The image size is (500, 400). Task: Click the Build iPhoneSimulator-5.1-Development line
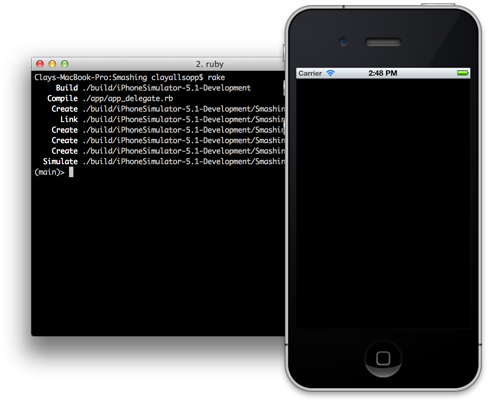click(x=153, y=88)
